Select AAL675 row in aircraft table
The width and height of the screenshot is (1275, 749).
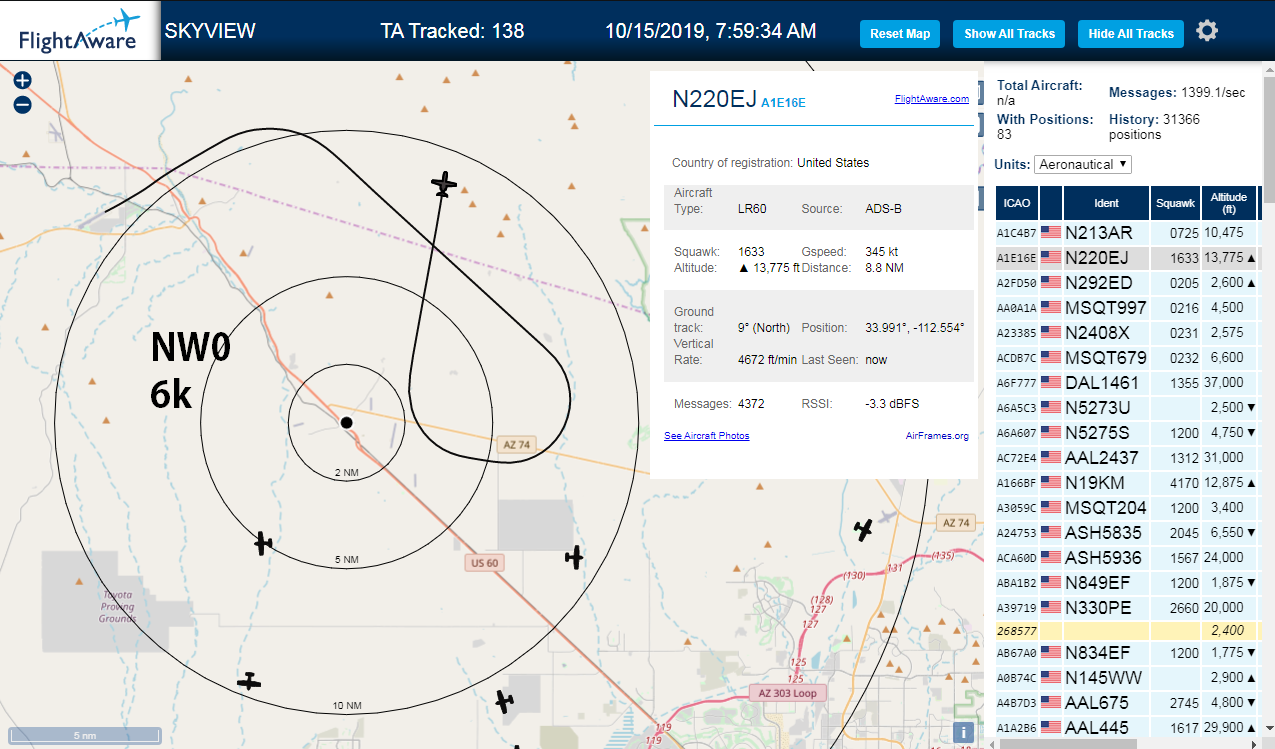tap(1126, 703)
